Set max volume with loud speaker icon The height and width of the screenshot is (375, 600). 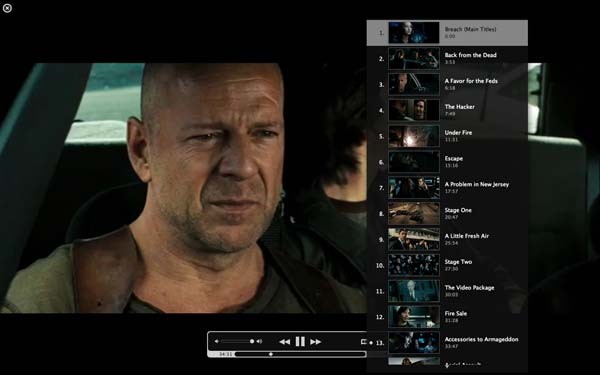[259, 341]
